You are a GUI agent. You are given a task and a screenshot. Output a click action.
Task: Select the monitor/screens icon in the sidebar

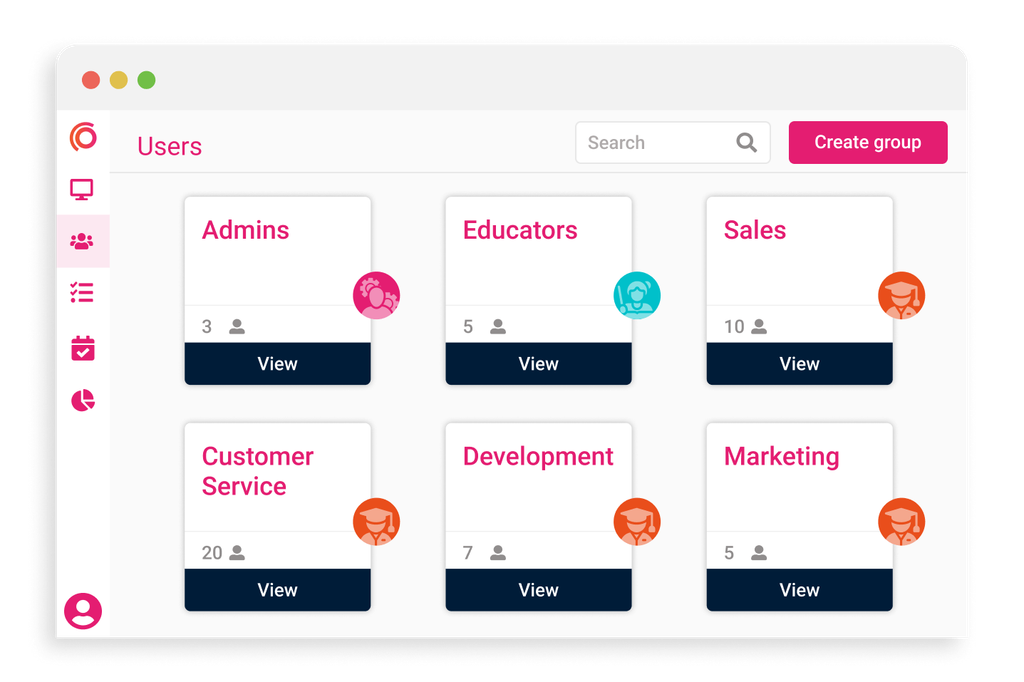(83, 189)
